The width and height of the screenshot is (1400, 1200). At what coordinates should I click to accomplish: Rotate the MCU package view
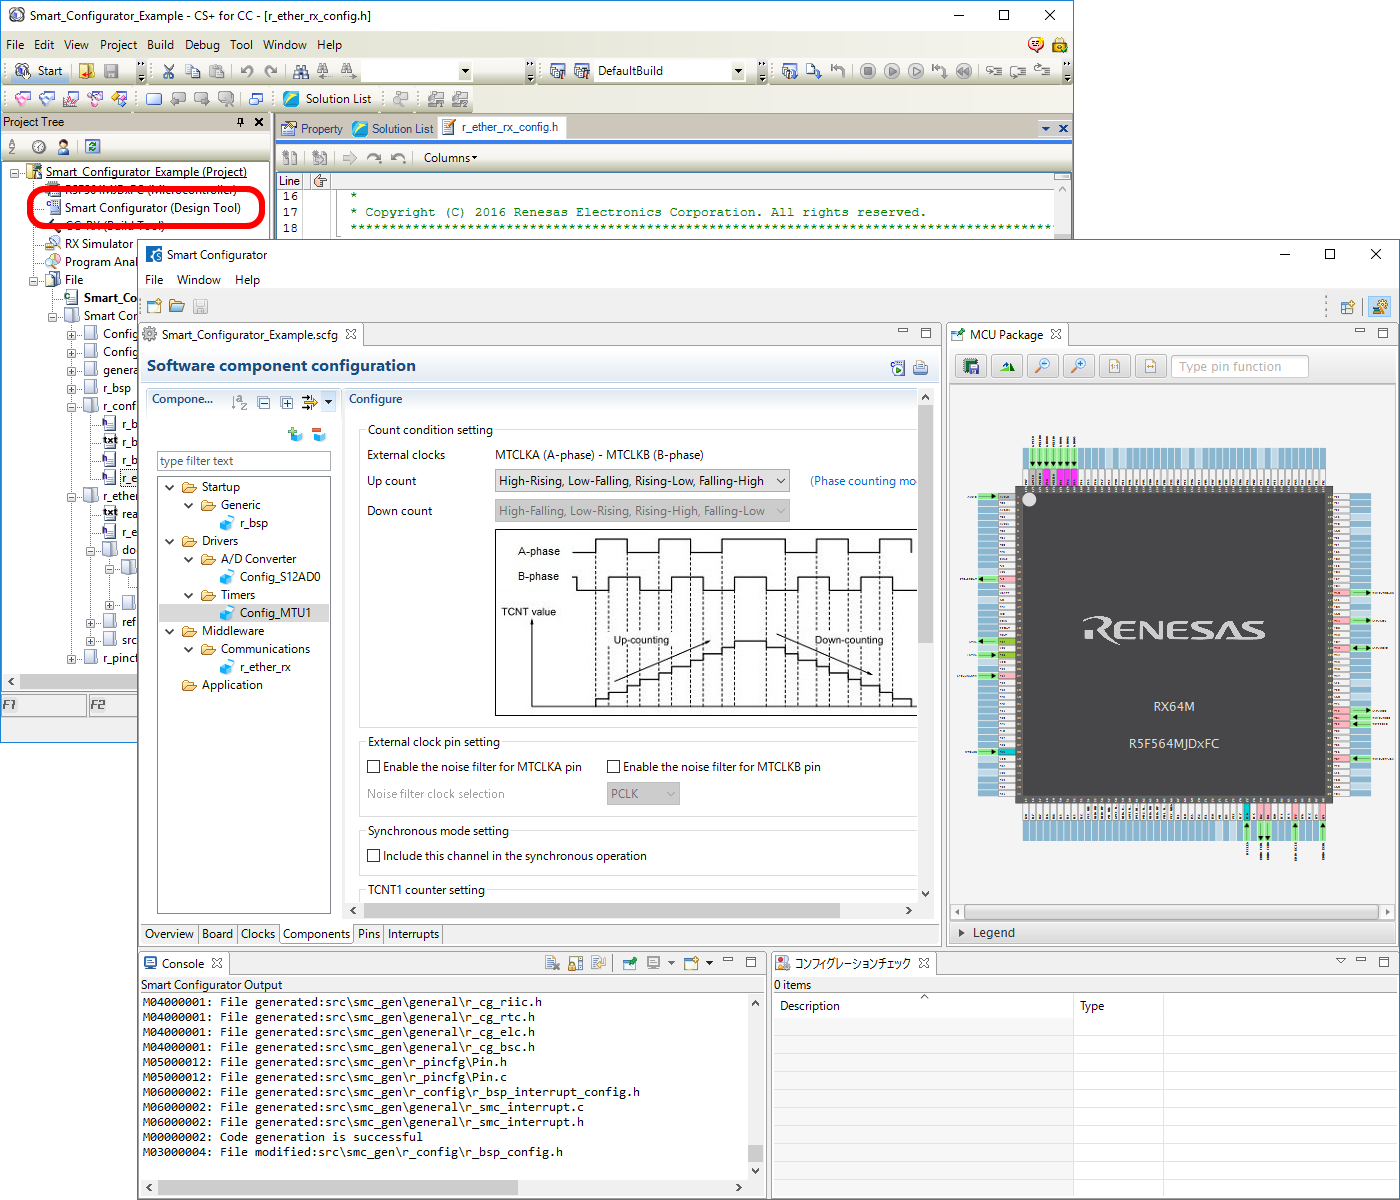click(1006, 367)
